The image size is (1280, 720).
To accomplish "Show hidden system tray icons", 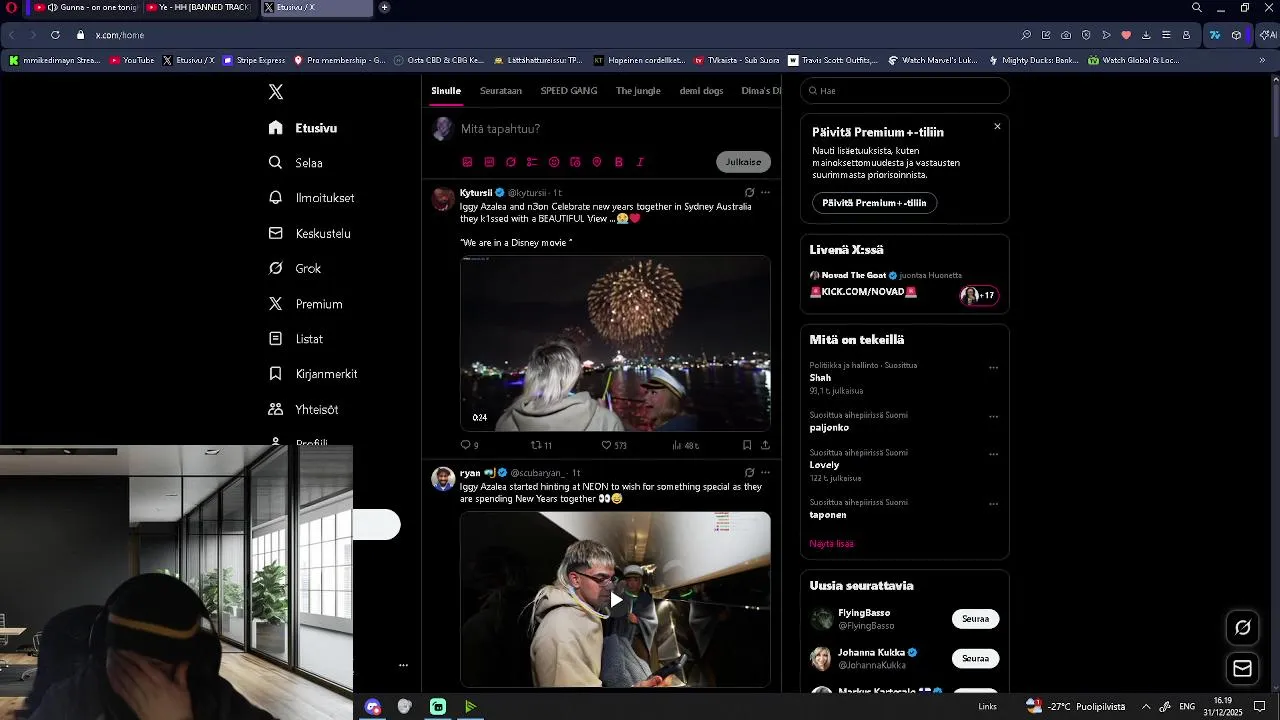I will click(x=1146, y=706).
